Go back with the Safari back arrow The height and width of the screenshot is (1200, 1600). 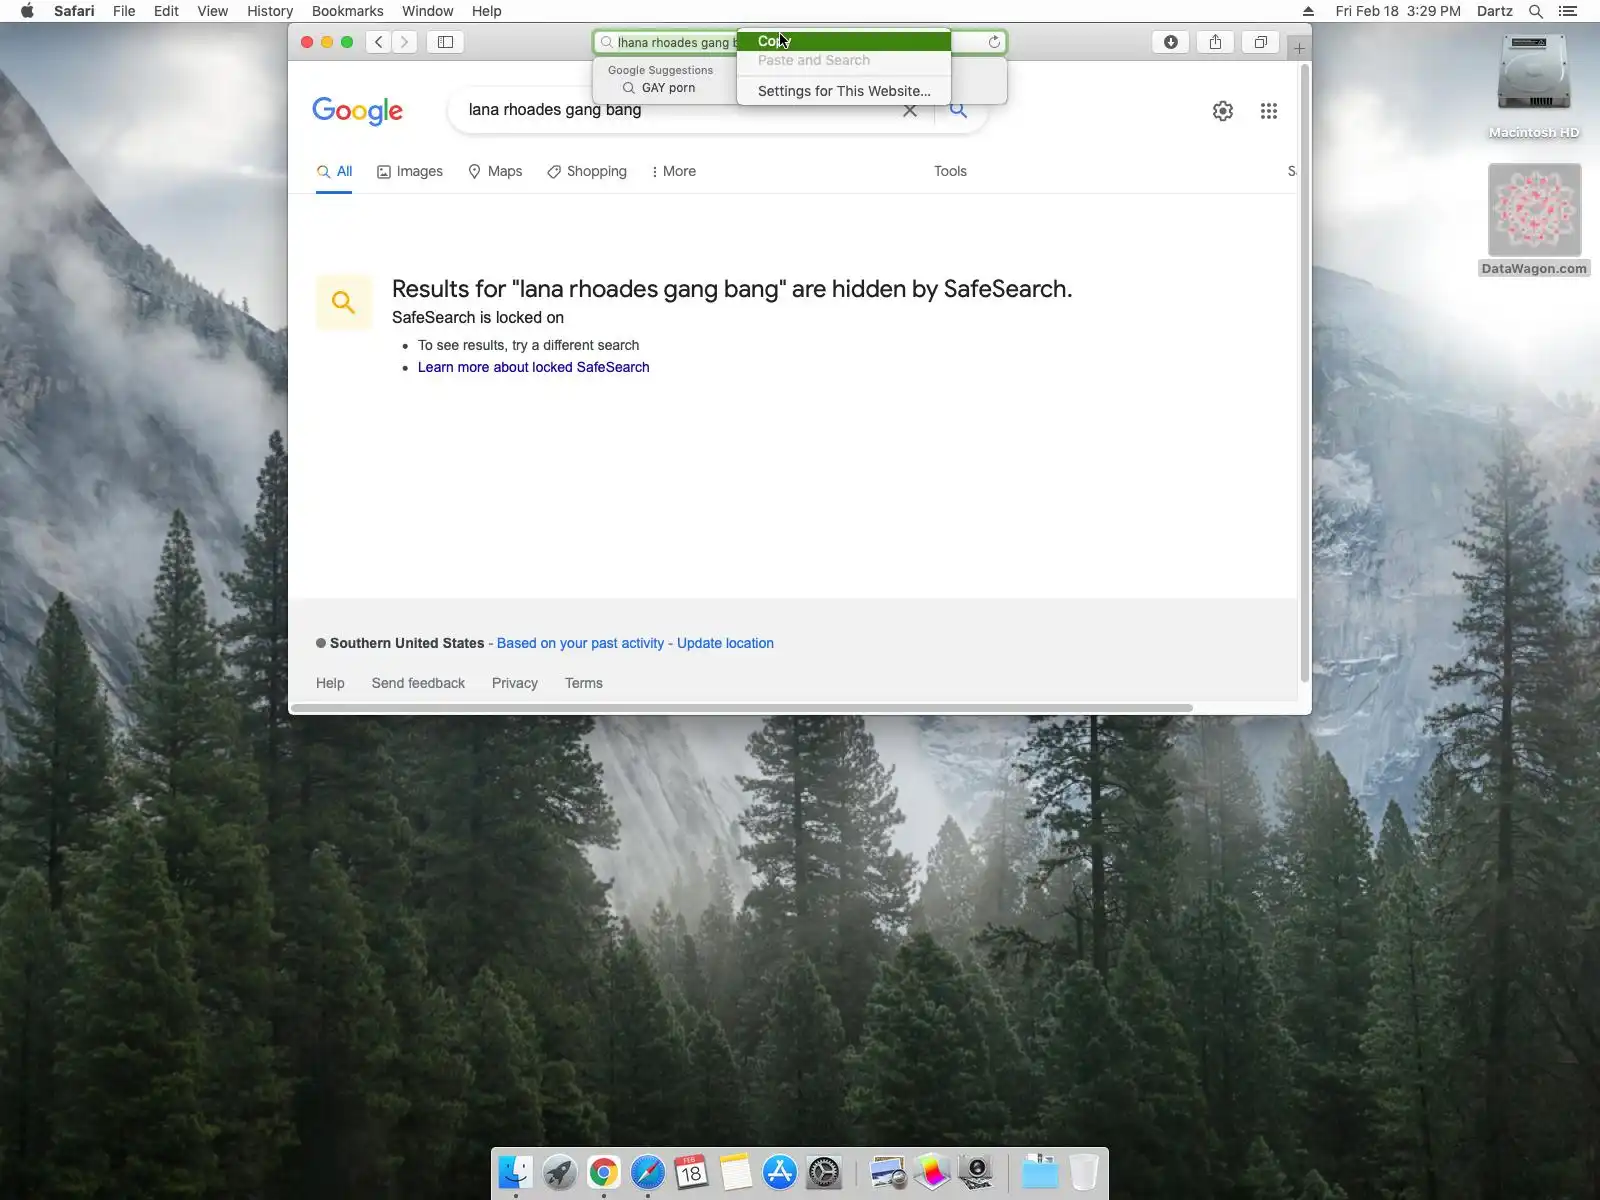click(x=378, y=42)
